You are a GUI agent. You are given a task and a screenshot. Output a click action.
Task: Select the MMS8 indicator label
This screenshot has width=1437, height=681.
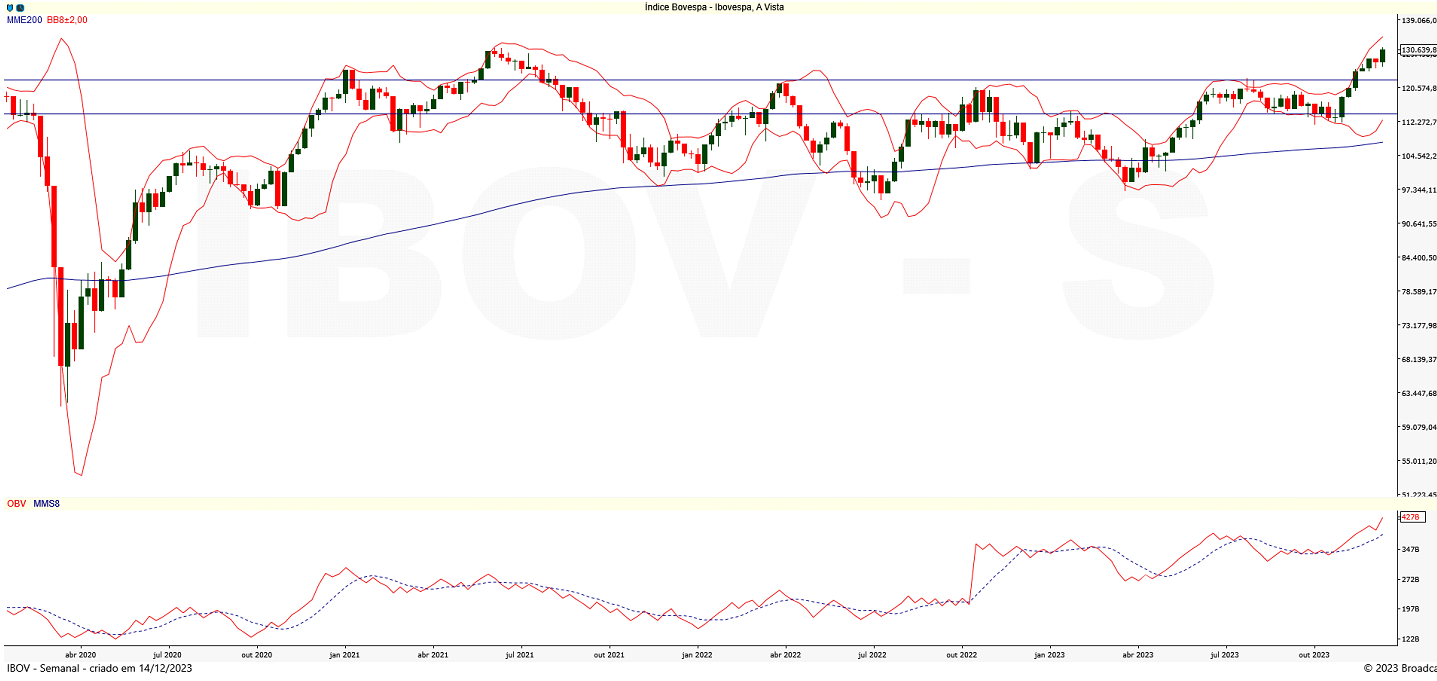(47, 504)
